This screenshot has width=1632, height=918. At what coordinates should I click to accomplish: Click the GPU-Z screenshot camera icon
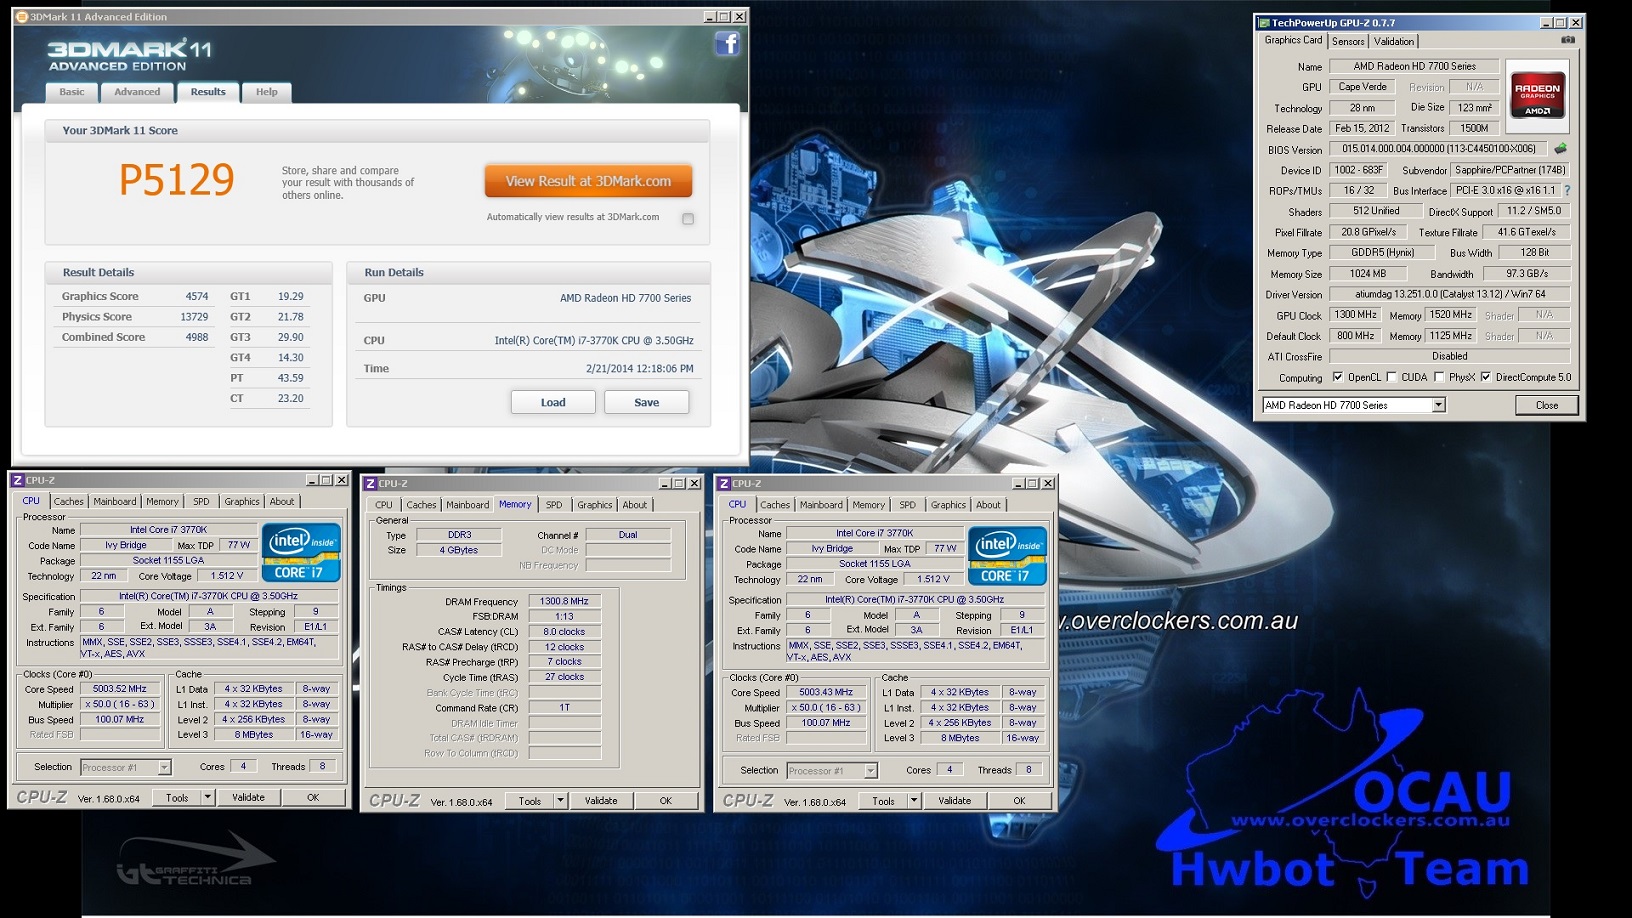[1568, 40]
